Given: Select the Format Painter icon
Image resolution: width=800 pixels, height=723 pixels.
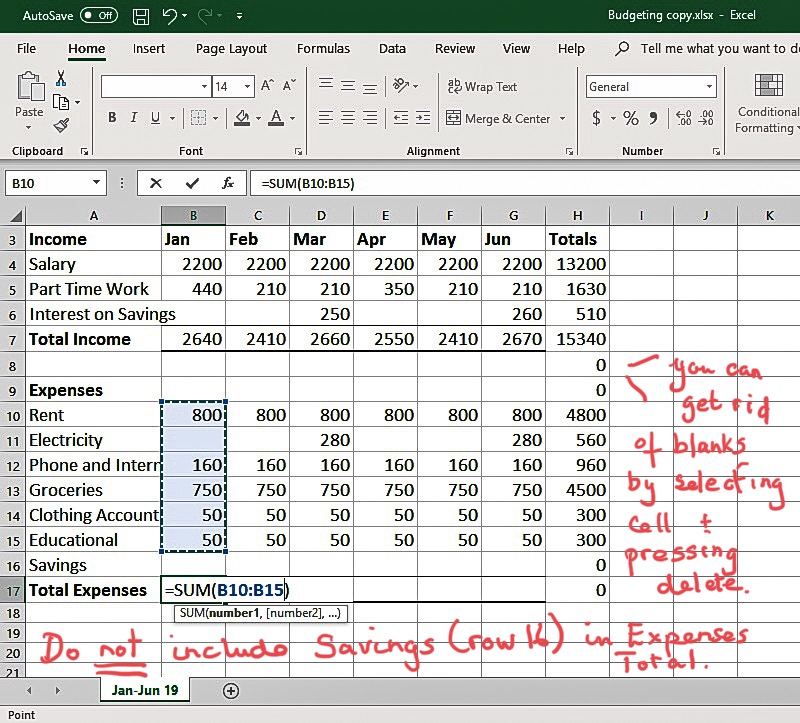Looking at the screenshot, I should point(62,125).
